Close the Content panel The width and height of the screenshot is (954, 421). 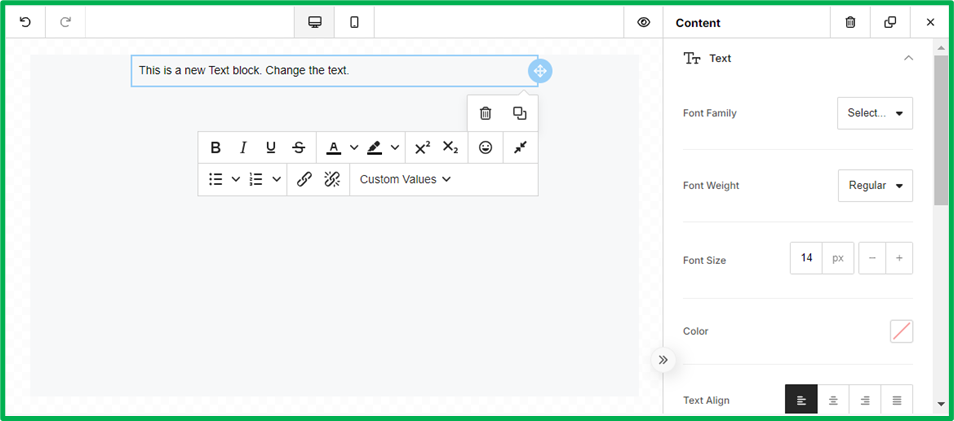coord(930,23)
